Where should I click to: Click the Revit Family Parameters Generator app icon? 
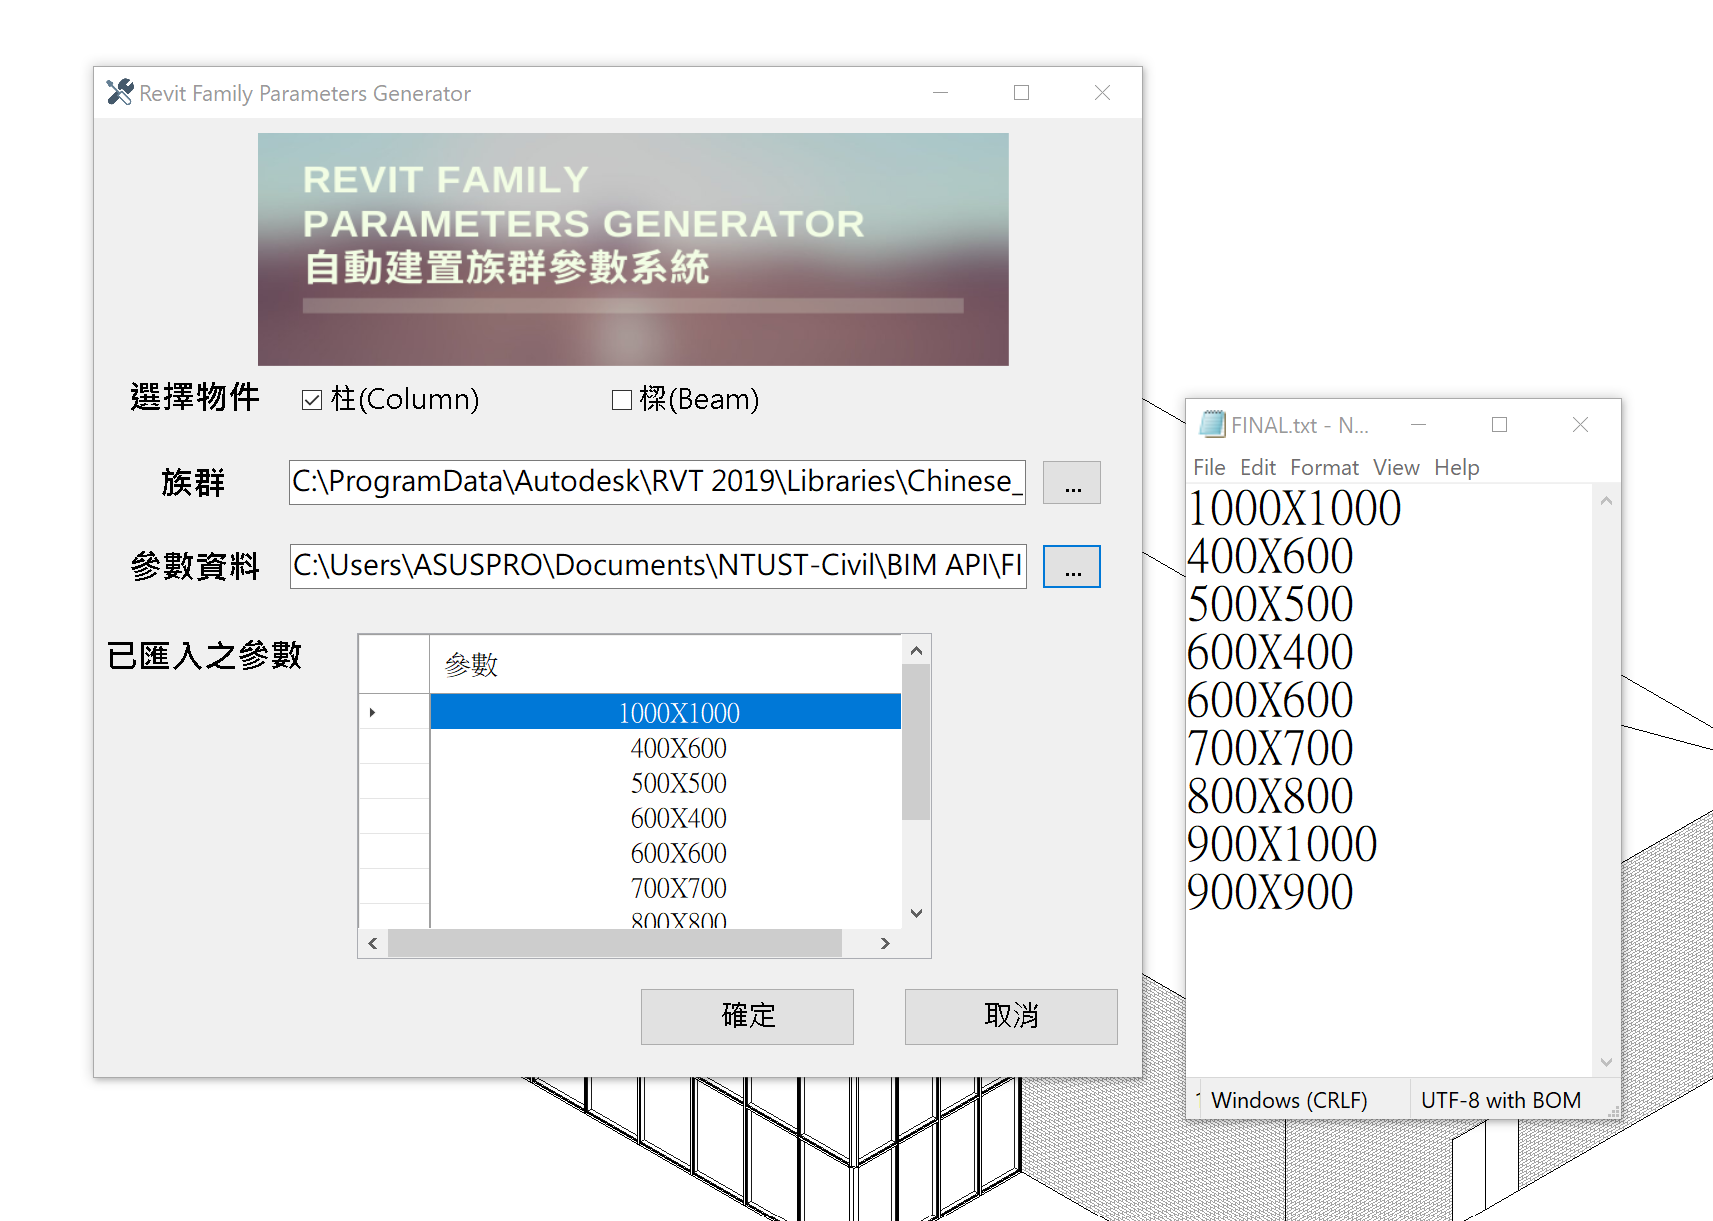(x=120, y=93)
